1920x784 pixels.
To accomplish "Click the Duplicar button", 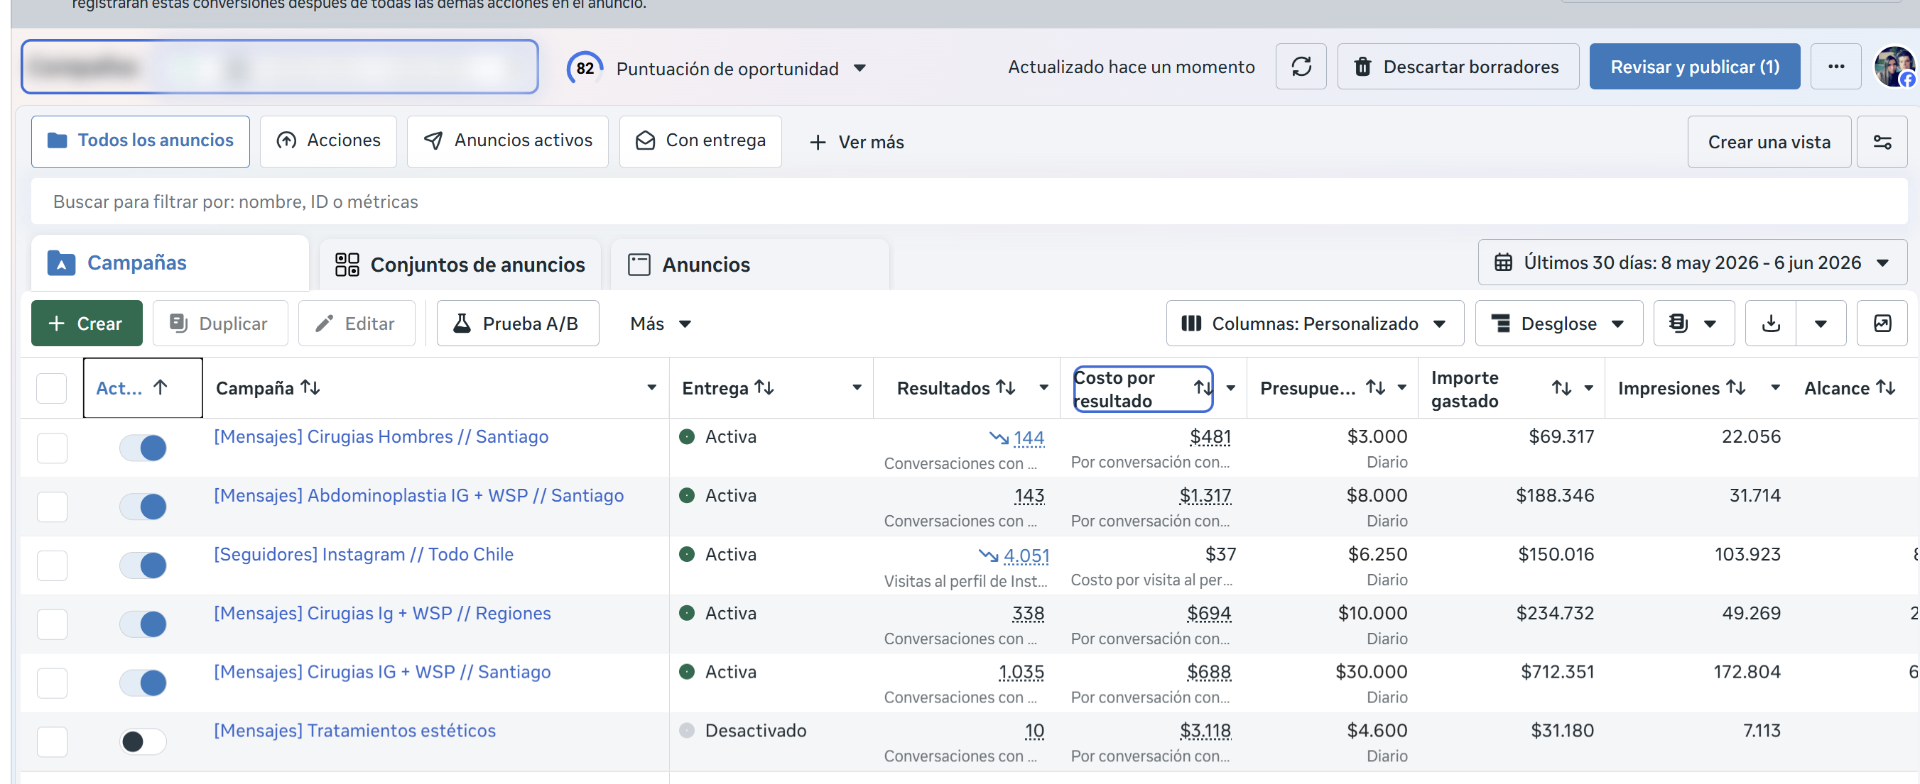I will (x=220, y=324).
